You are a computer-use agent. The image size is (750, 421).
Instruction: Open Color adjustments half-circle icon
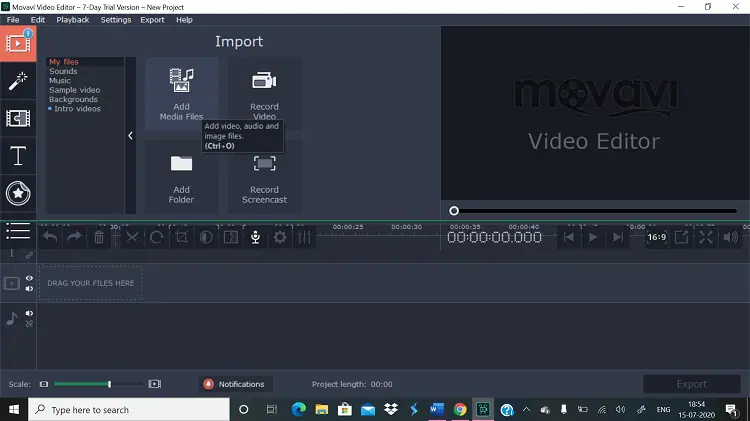206,237
